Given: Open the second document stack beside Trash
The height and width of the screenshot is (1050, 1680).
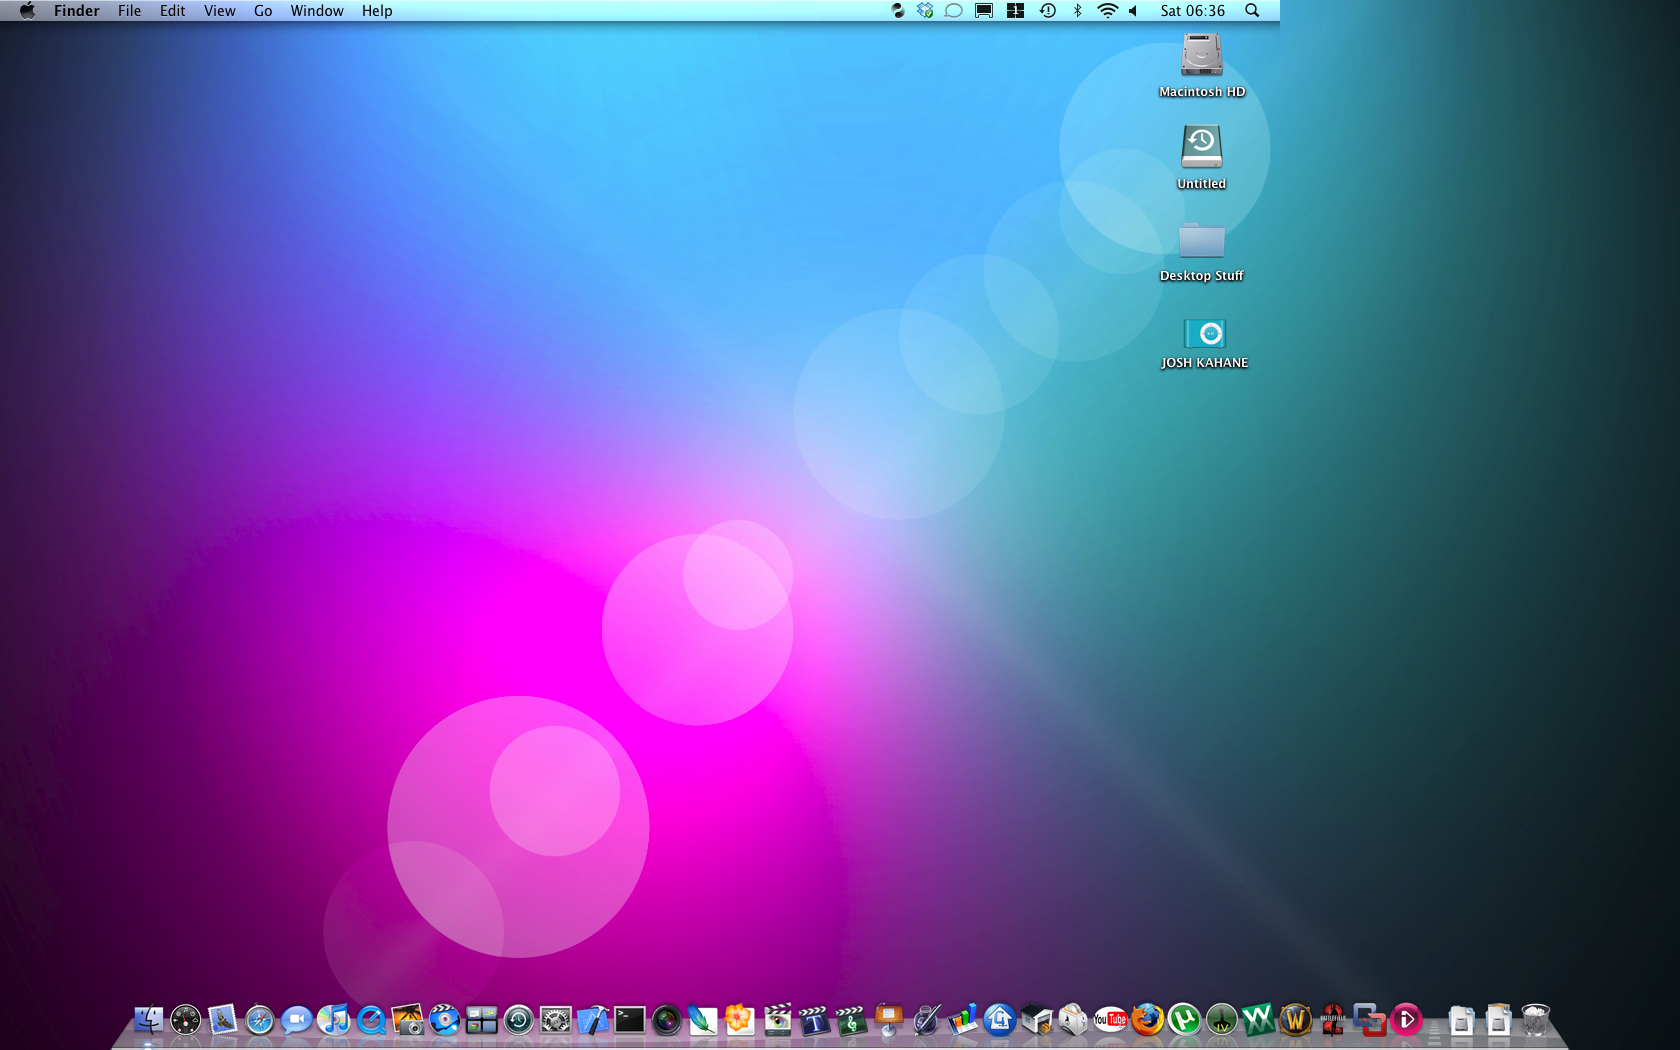Looking at the screenshot, I should point(1498,1020).
